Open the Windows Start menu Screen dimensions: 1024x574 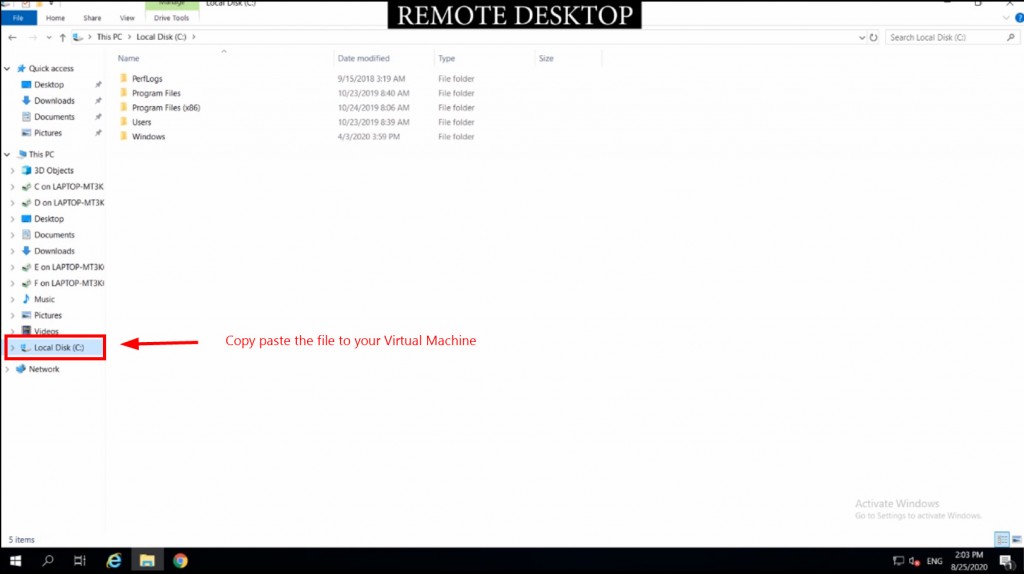[x=16, y=561]
